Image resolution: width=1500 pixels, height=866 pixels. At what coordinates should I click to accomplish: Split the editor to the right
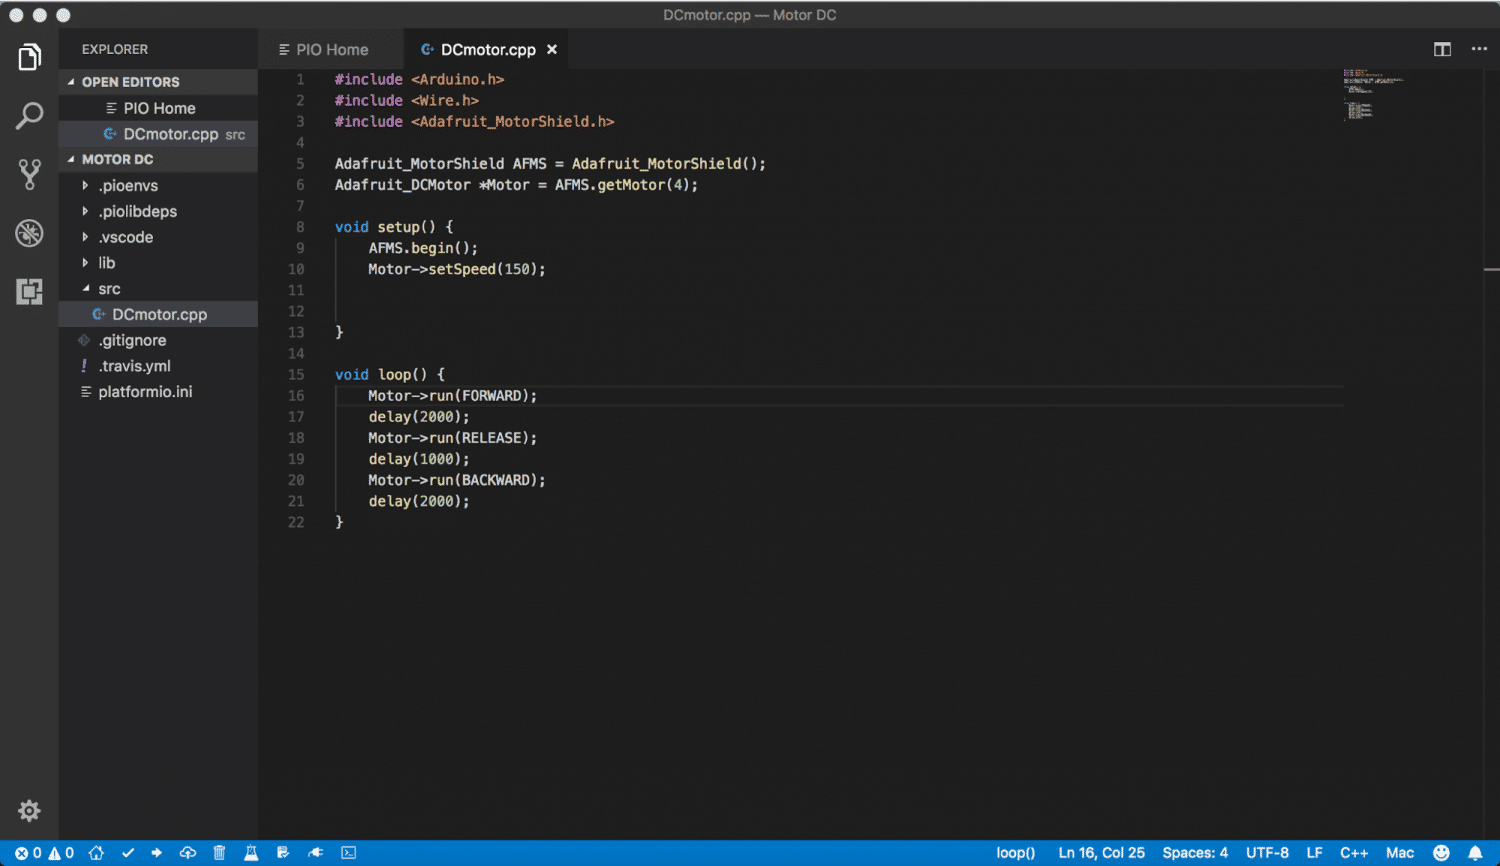(1442, 49)
